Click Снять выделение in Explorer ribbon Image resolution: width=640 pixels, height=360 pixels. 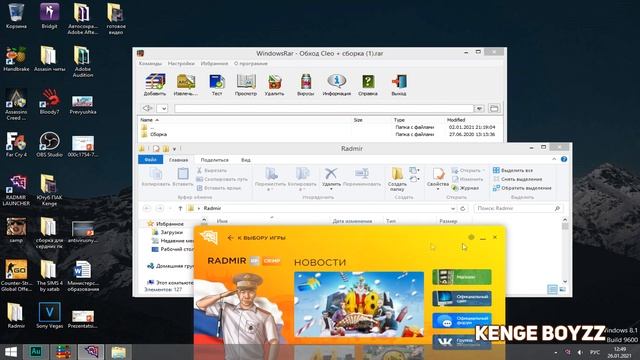tap(518, 179)
